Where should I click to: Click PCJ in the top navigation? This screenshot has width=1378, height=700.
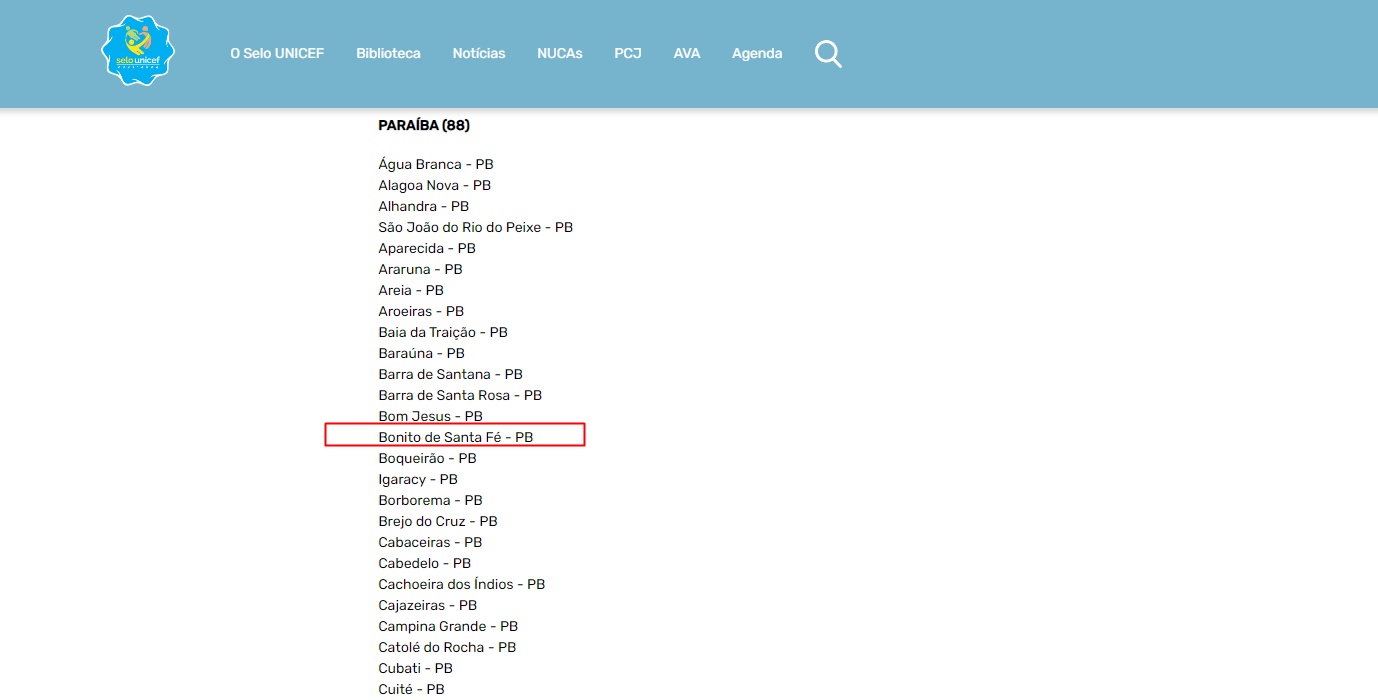pyautogui.click(x=628, y=54)
